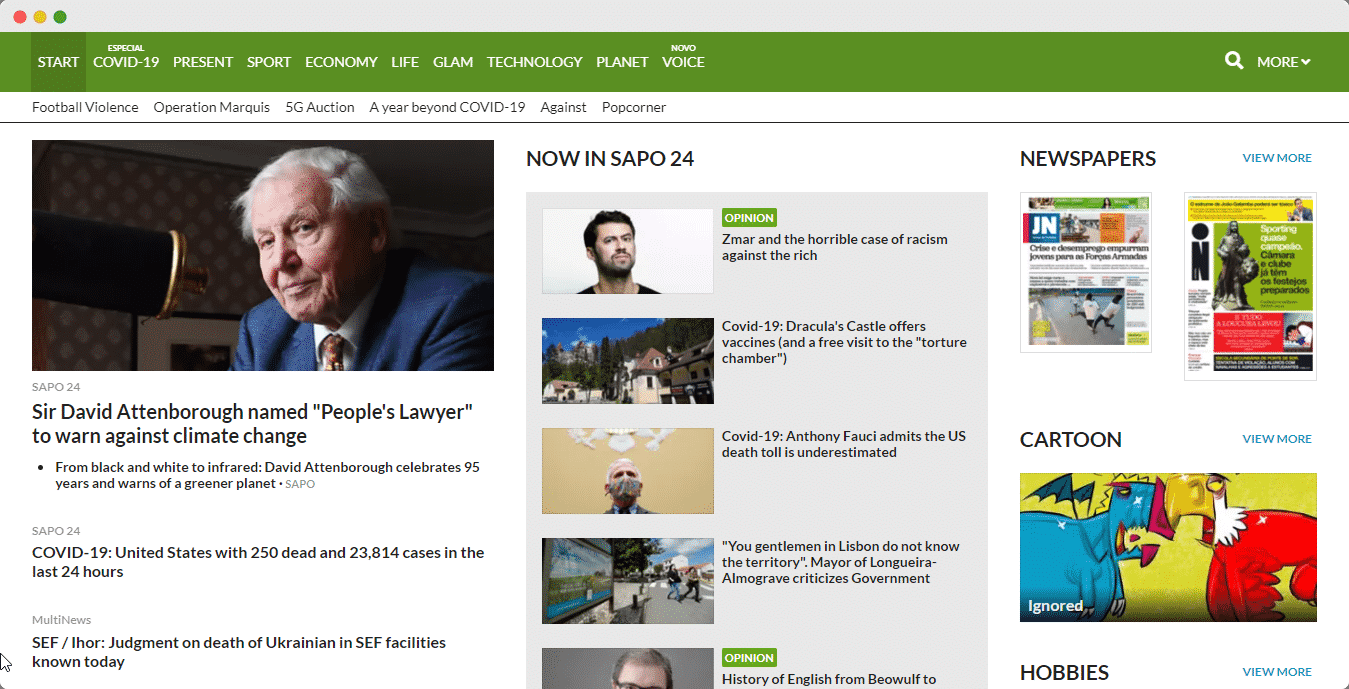Click the NEWSPAPERS section heading
The height and width of the screenshot is (689, 1349).
tap(1088, 158)
